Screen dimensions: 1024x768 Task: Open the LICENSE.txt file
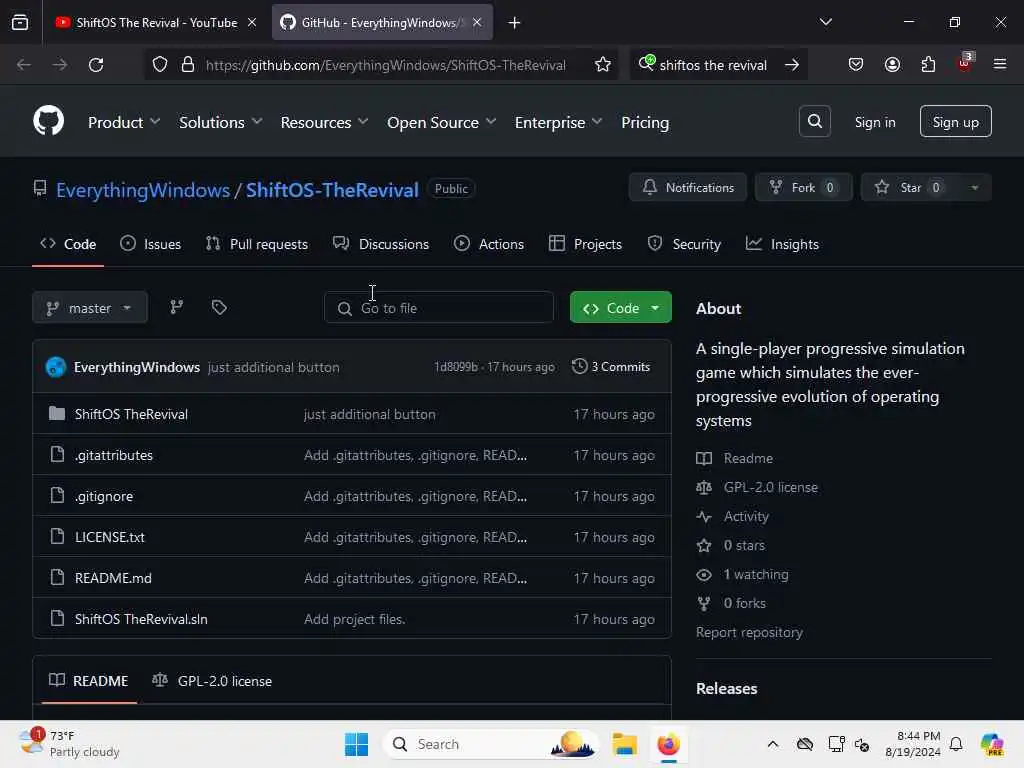(x=110, y=537)
